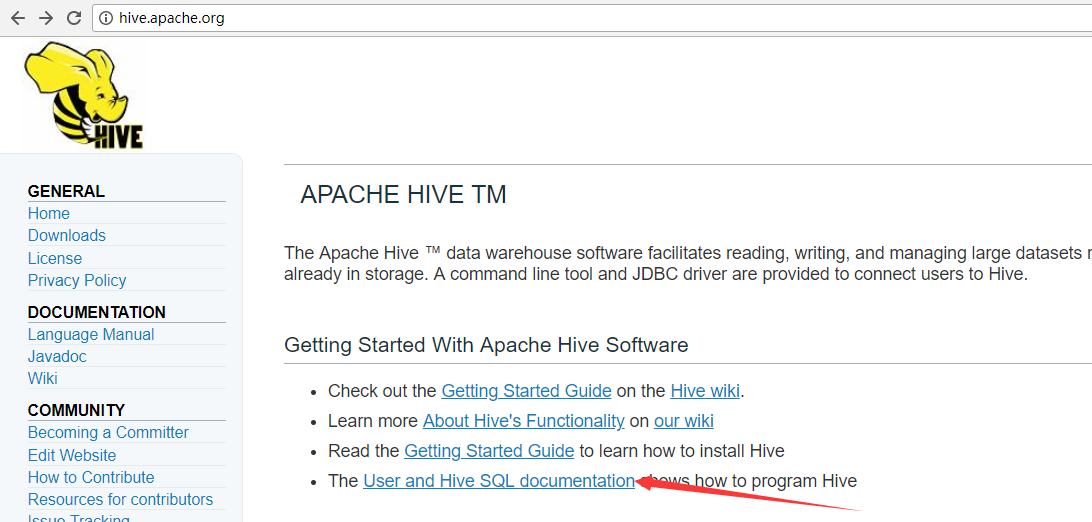Image resolution: width=1092 pixels, height=522 pixels.
Task: Open the site info icon in address bar
Action: click(x=106, y=18)
